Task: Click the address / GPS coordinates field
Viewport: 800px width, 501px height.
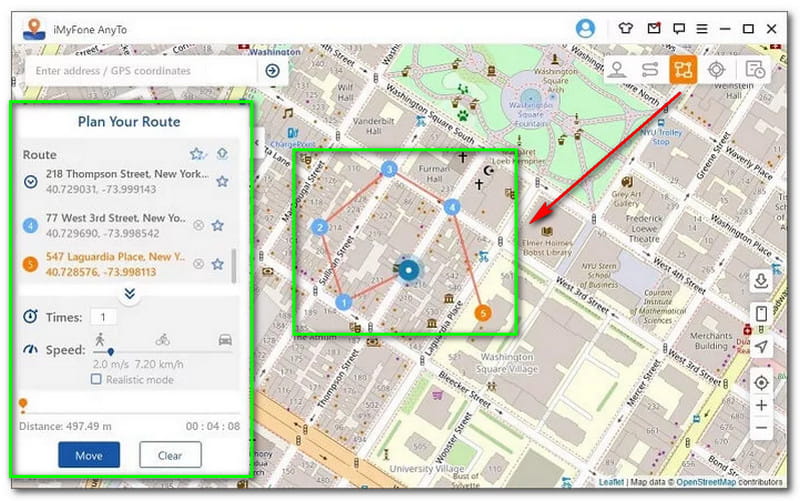Action: pyautogui.click(x=143, y=71)
